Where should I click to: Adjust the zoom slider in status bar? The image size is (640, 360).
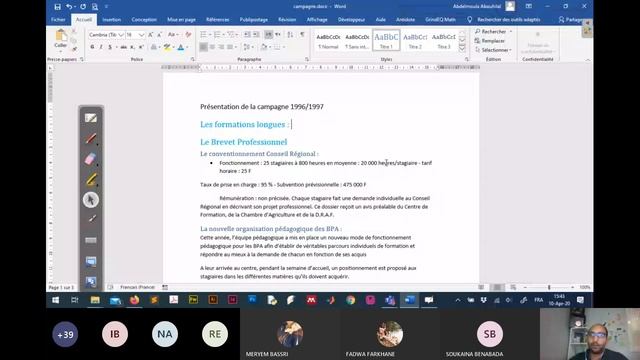(549, 287)
